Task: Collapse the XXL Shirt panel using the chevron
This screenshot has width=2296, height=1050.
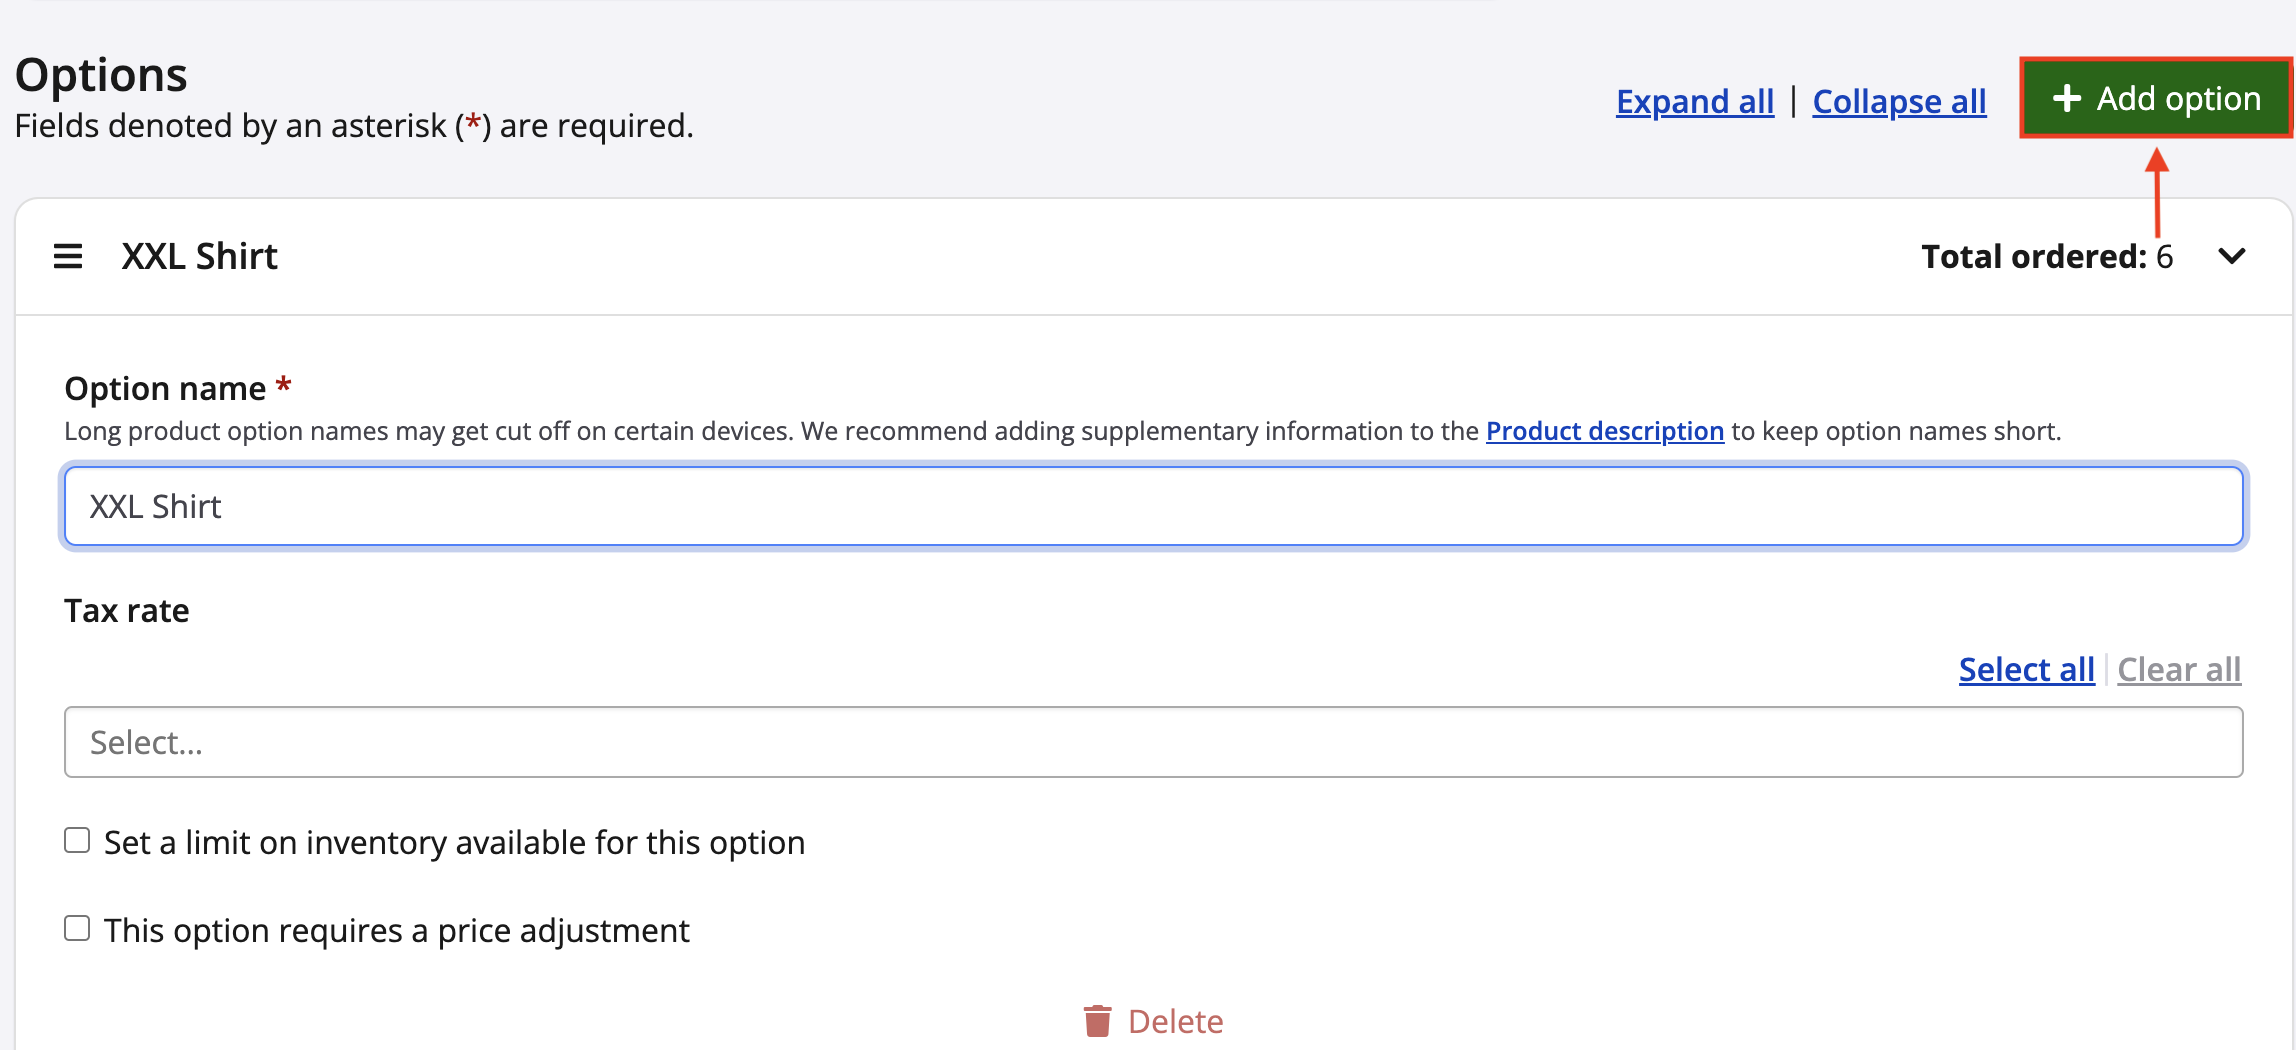Action: coord(2231,257)
